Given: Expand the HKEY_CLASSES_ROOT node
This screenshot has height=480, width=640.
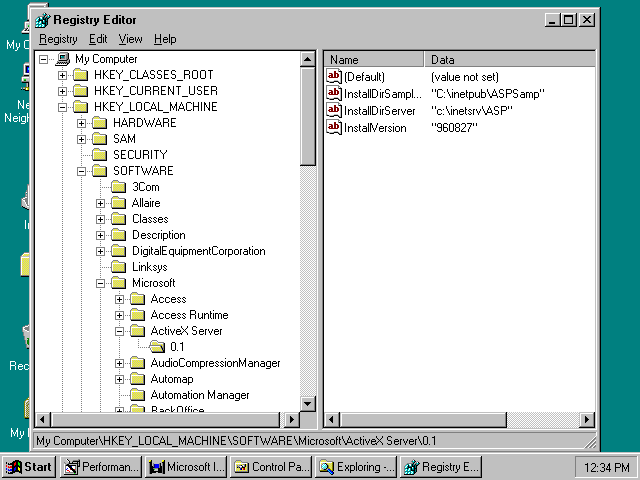Looking at the screenshot, I should [x=62, y=76].
